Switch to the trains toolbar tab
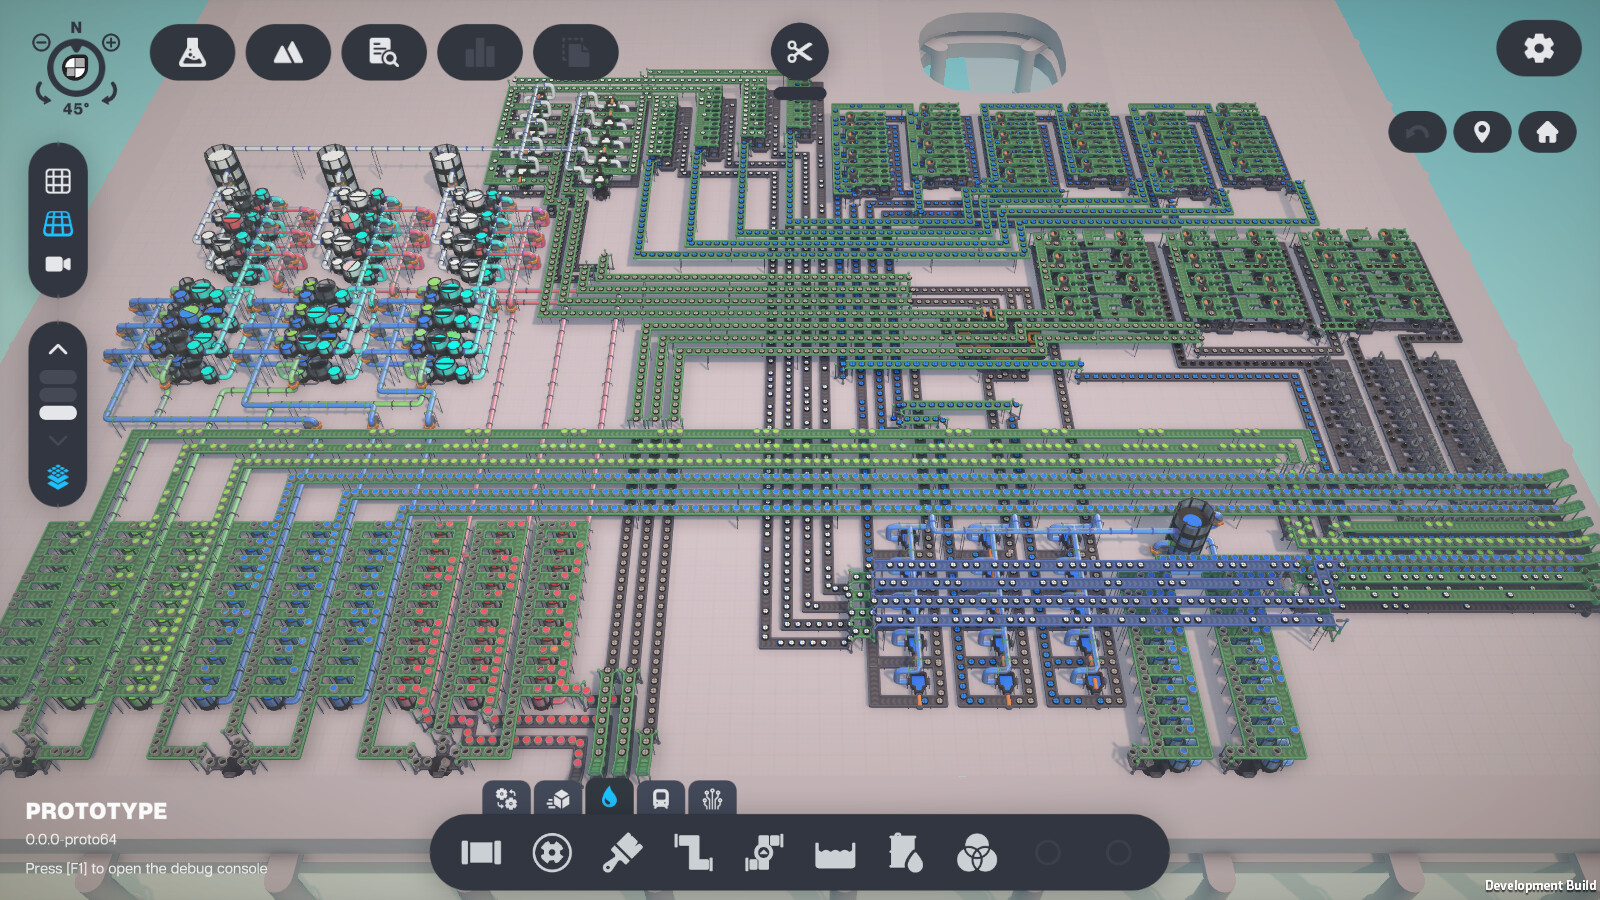 [660, 798]
